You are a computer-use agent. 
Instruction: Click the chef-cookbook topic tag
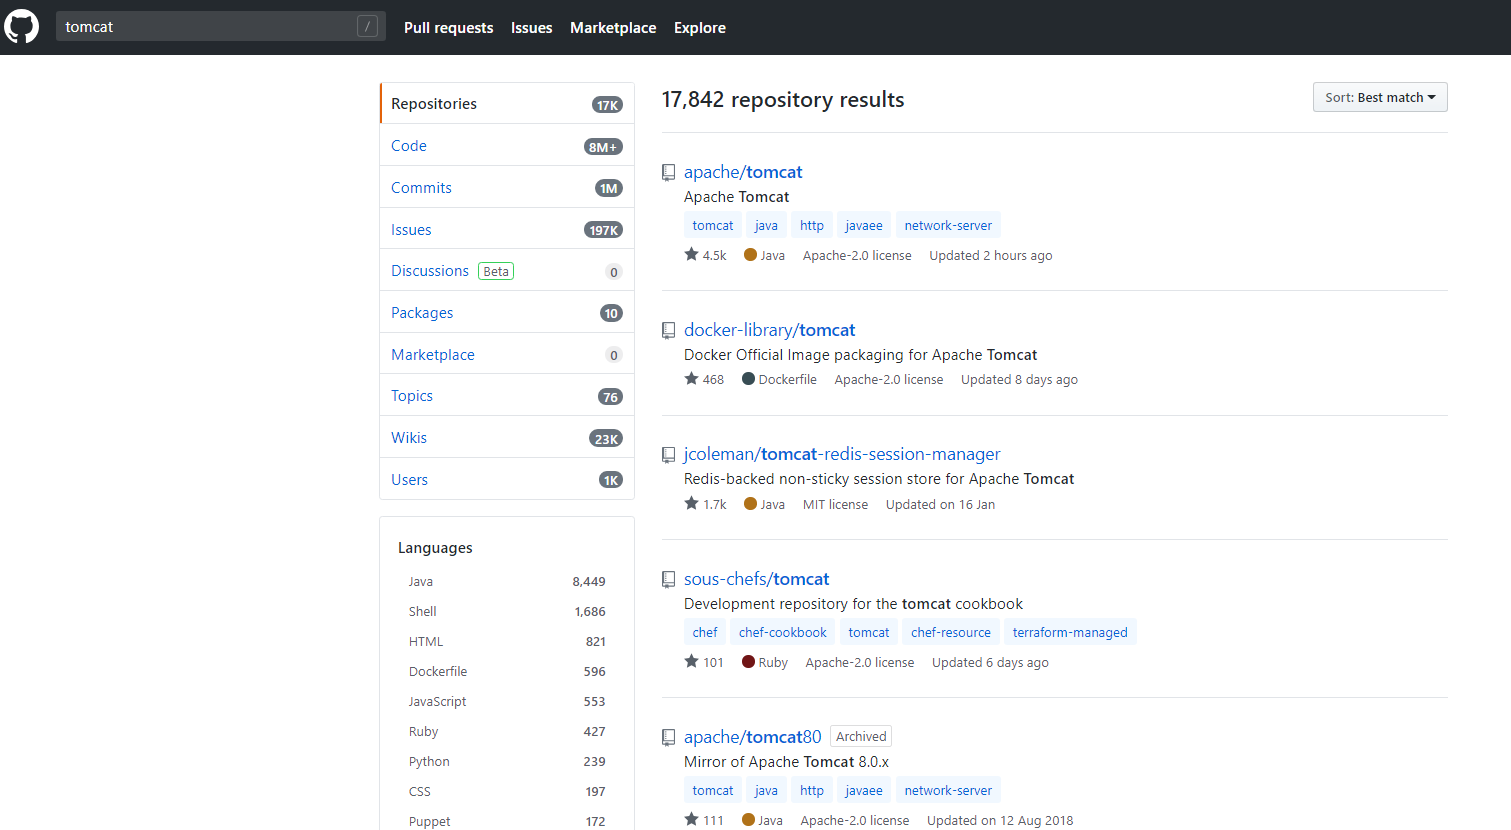tap(783, 633)
